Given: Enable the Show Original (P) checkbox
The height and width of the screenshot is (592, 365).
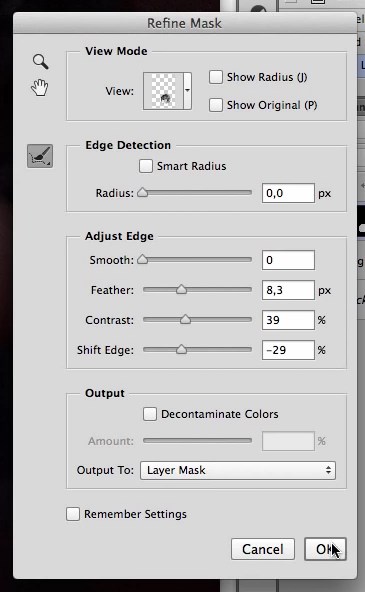Looking at the screenshot, I should 216,105.
